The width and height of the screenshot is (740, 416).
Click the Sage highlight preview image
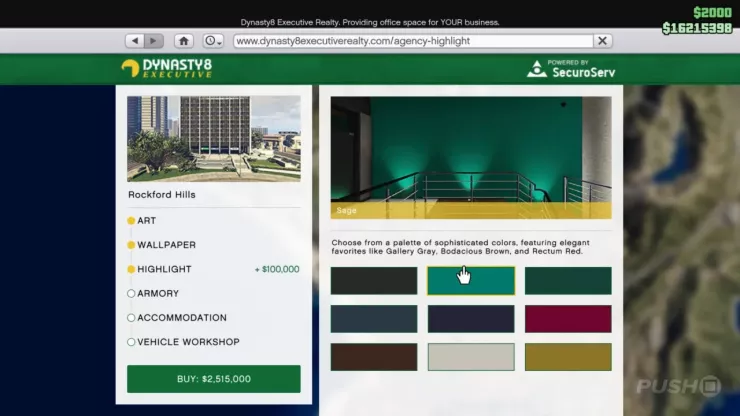coord(471,157)
